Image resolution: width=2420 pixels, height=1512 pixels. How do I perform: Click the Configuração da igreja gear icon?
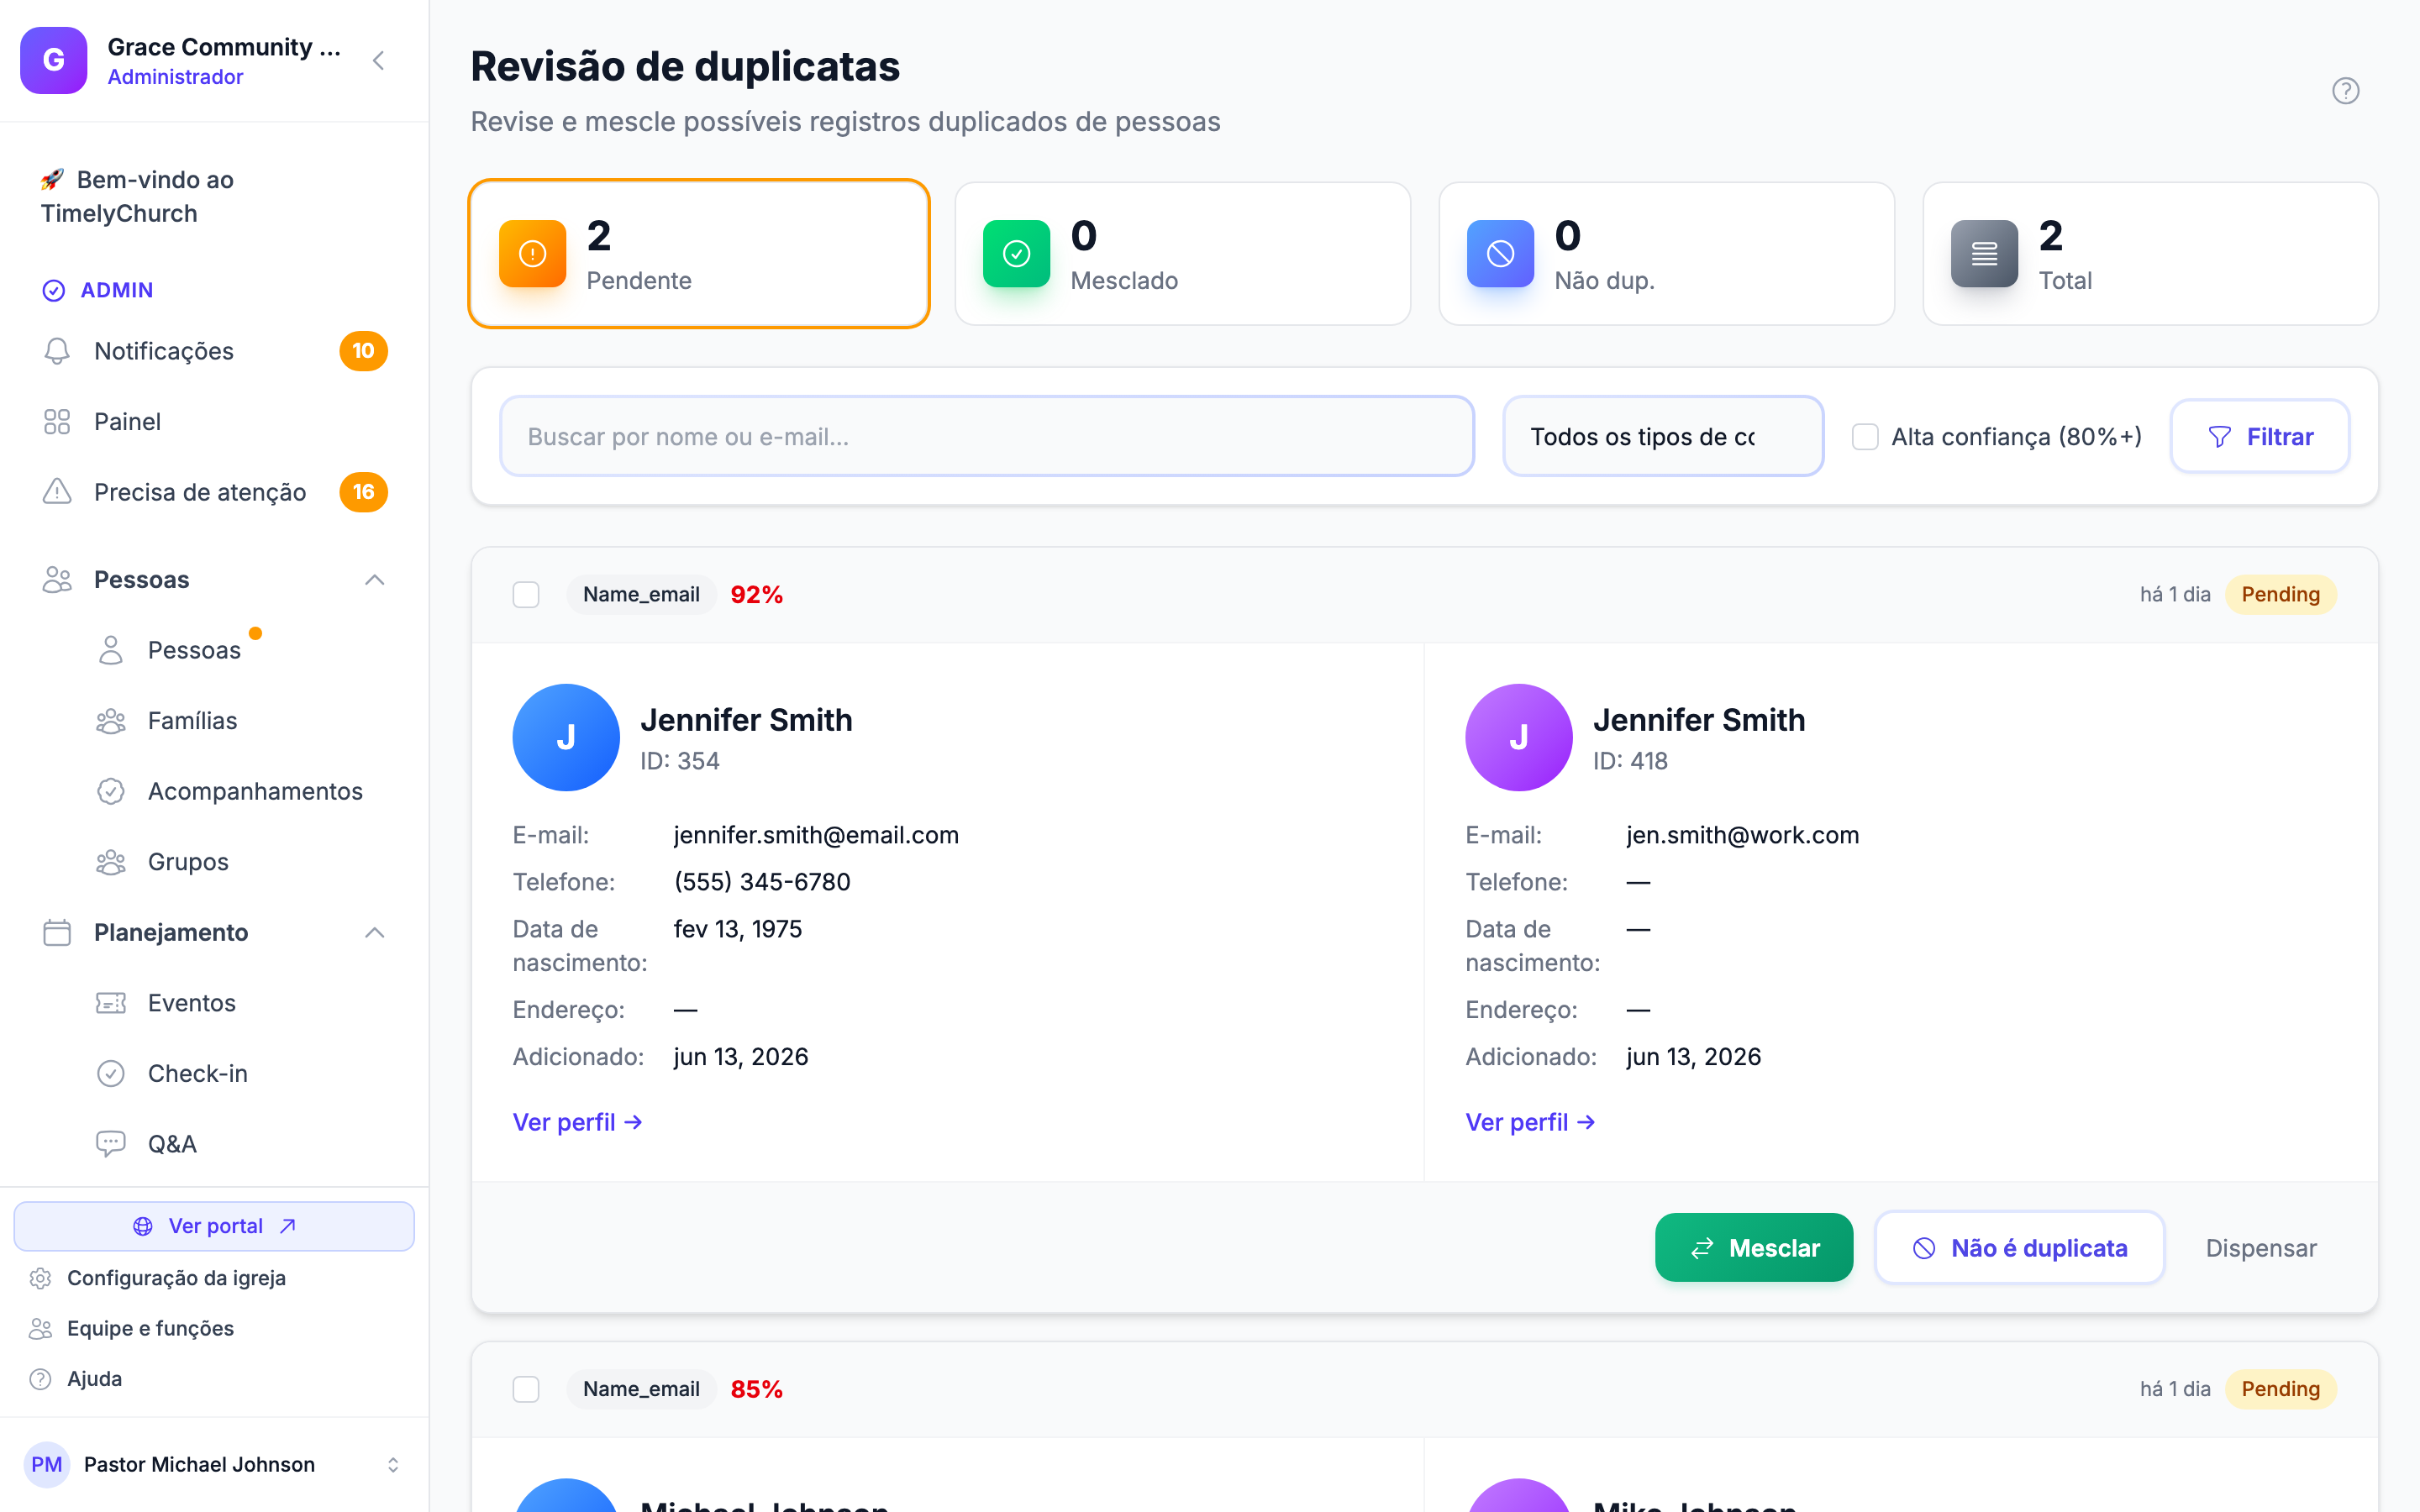click(40, 1278)
